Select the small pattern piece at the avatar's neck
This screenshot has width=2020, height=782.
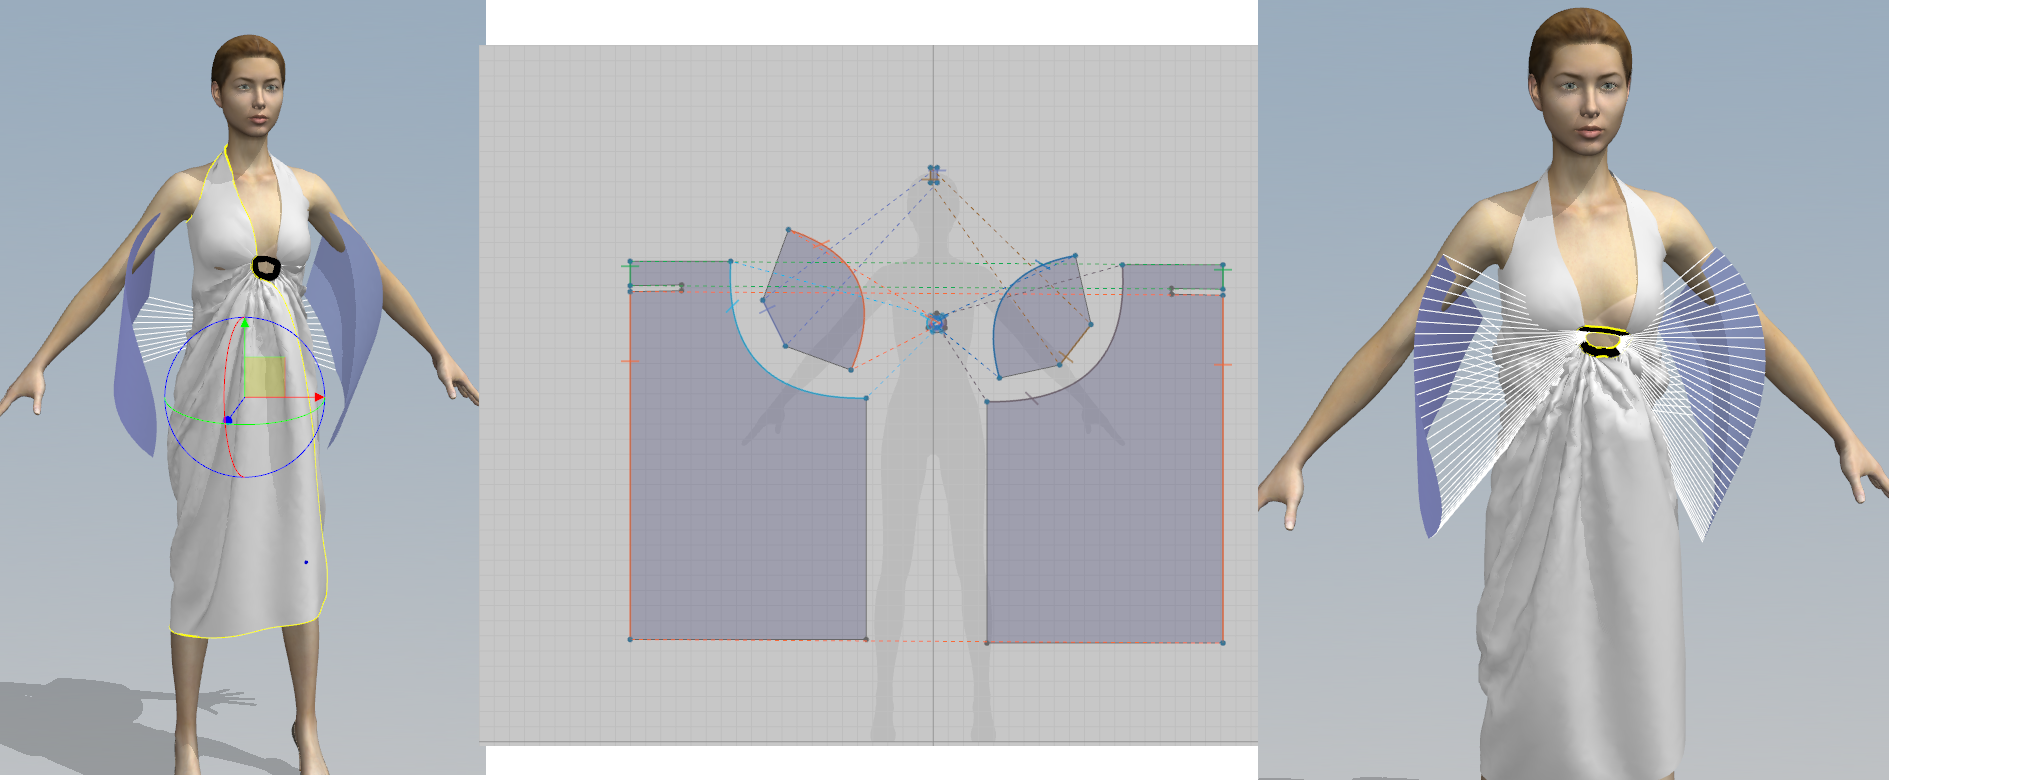(x=934, y=175)
